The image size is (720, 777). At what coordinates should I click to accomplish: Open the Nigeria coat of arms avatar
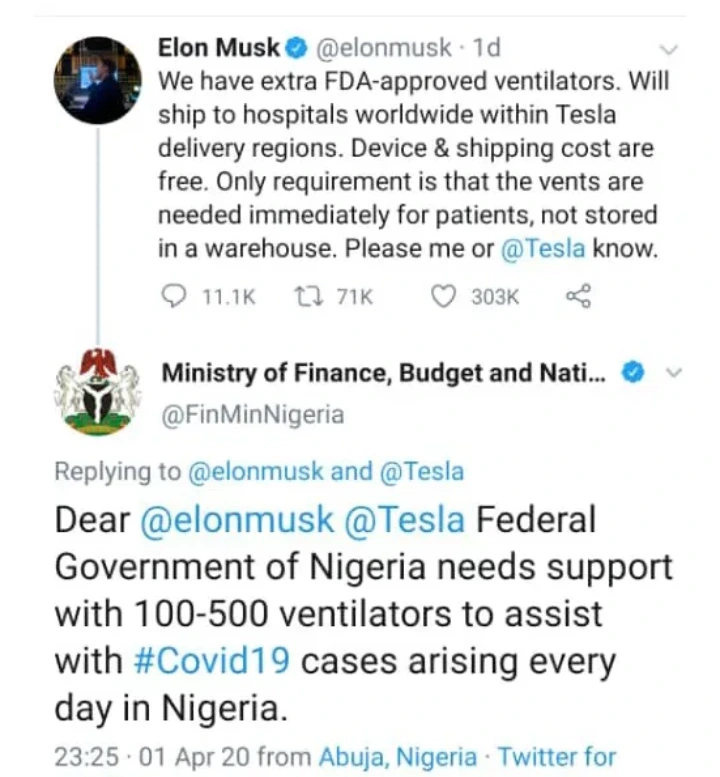[x=97, y=392]
